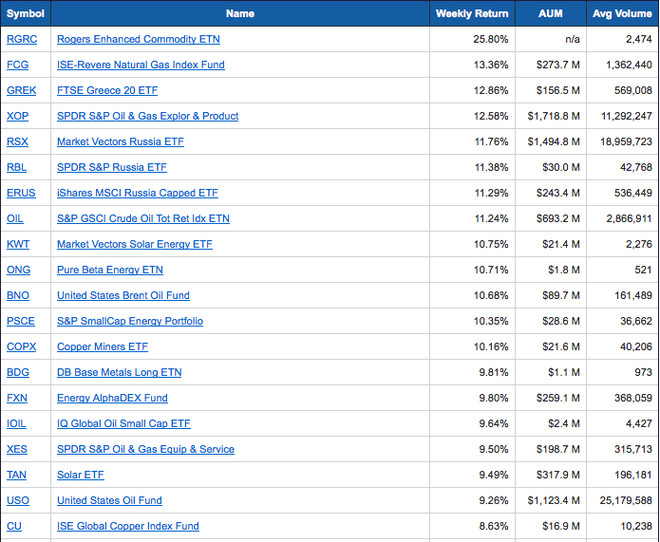Click the PSCE ticker link
The height and width of the screenshot is (542, 660).
(x=21, y=321)
